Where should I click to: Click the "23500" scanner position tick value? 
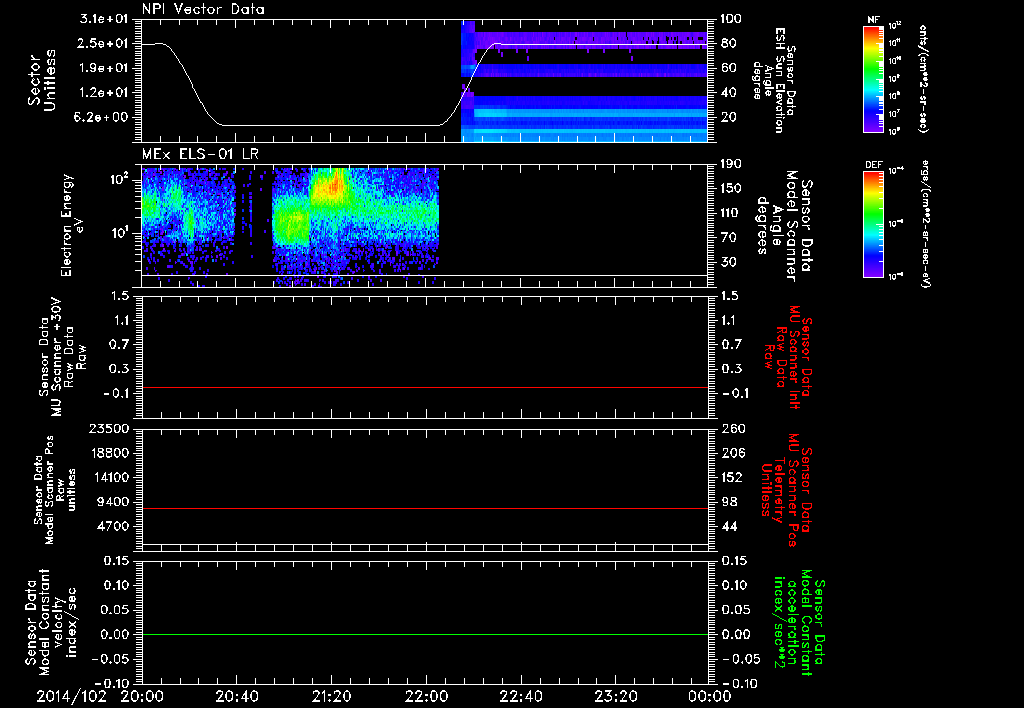coord(108,428)
